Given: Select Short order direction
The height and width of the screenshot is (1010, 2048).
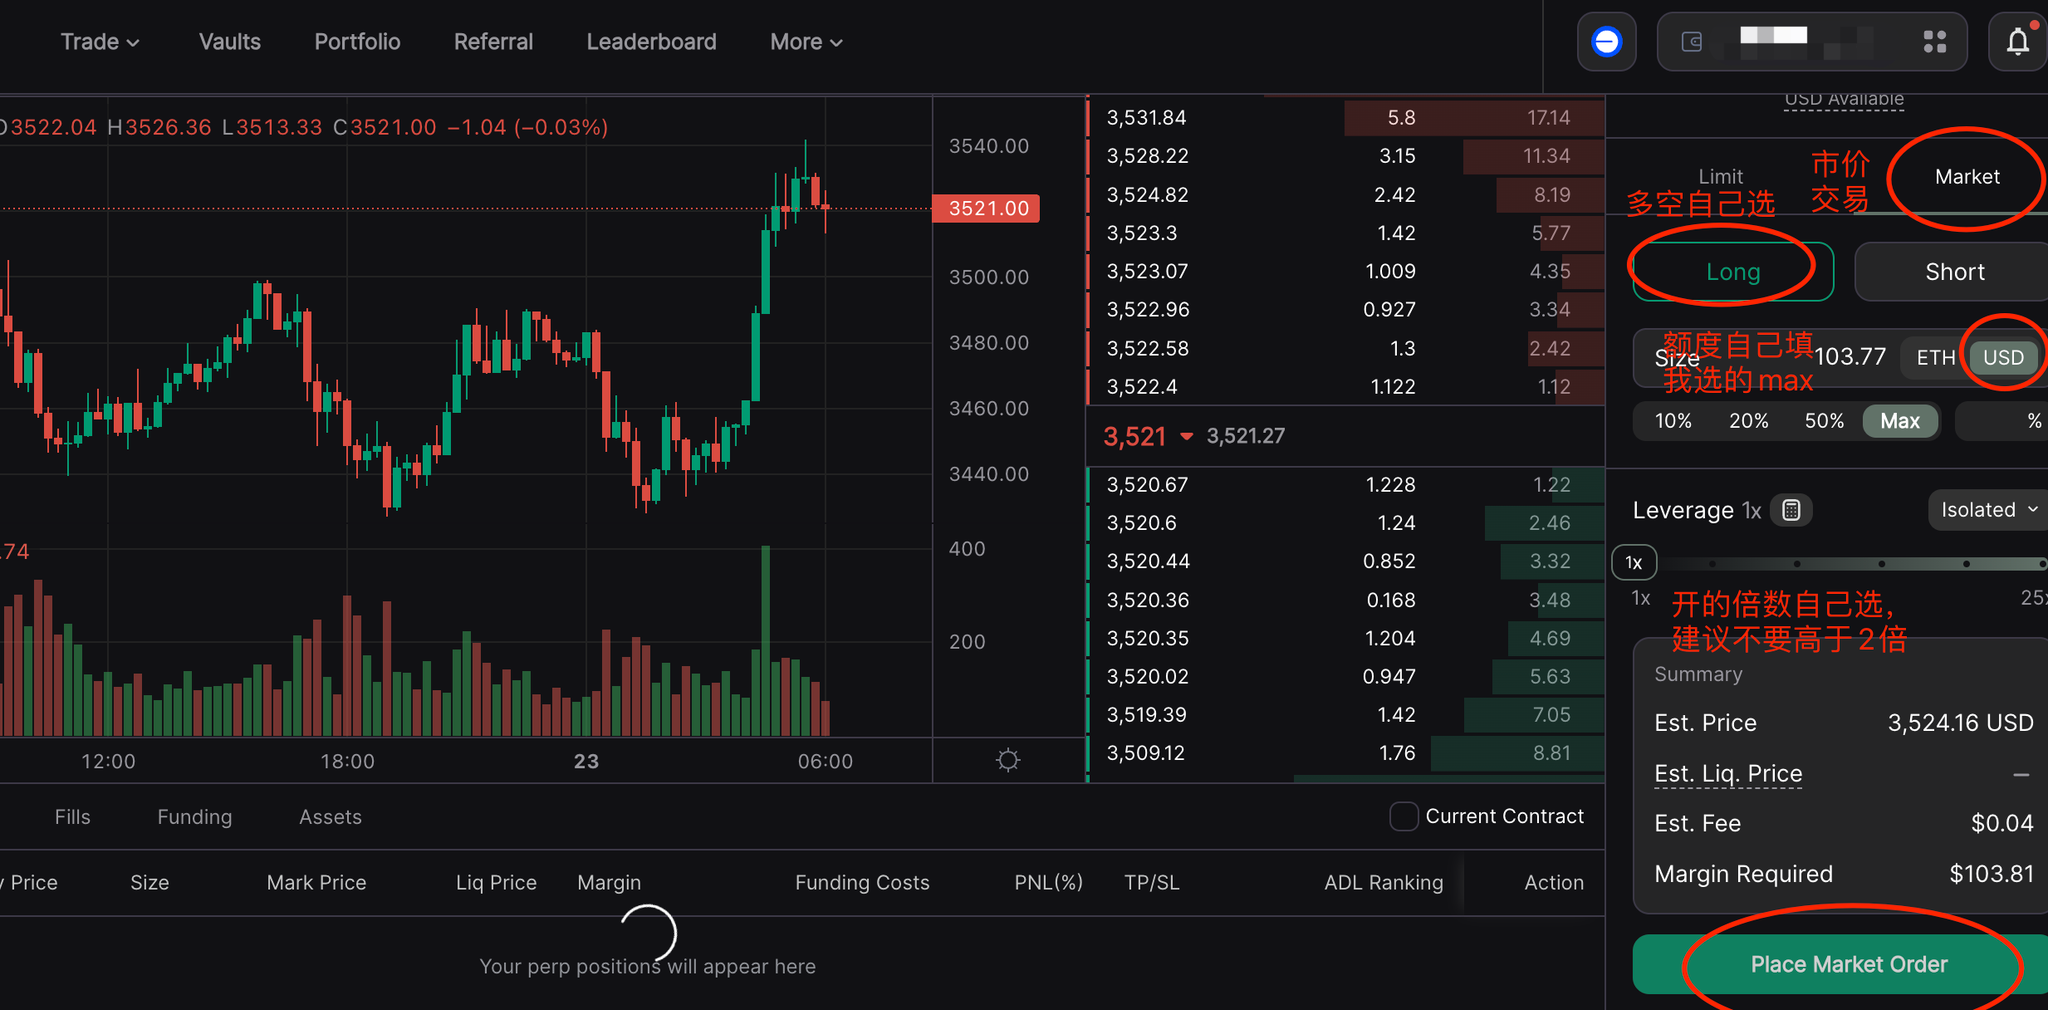Looking at the screenshot, I should point(1954,272).
